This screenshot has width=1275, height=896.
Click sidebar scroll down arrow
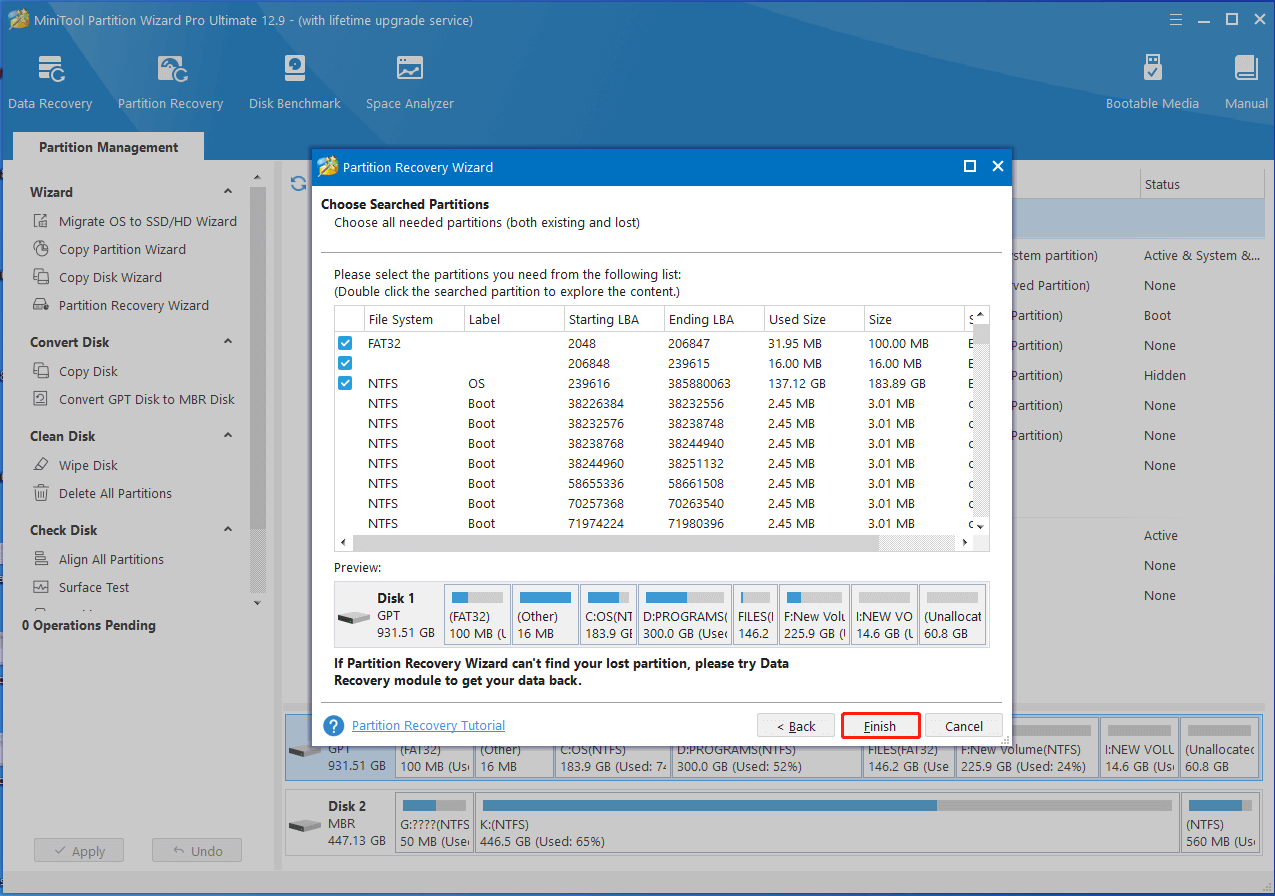click(x=257, y=603)
